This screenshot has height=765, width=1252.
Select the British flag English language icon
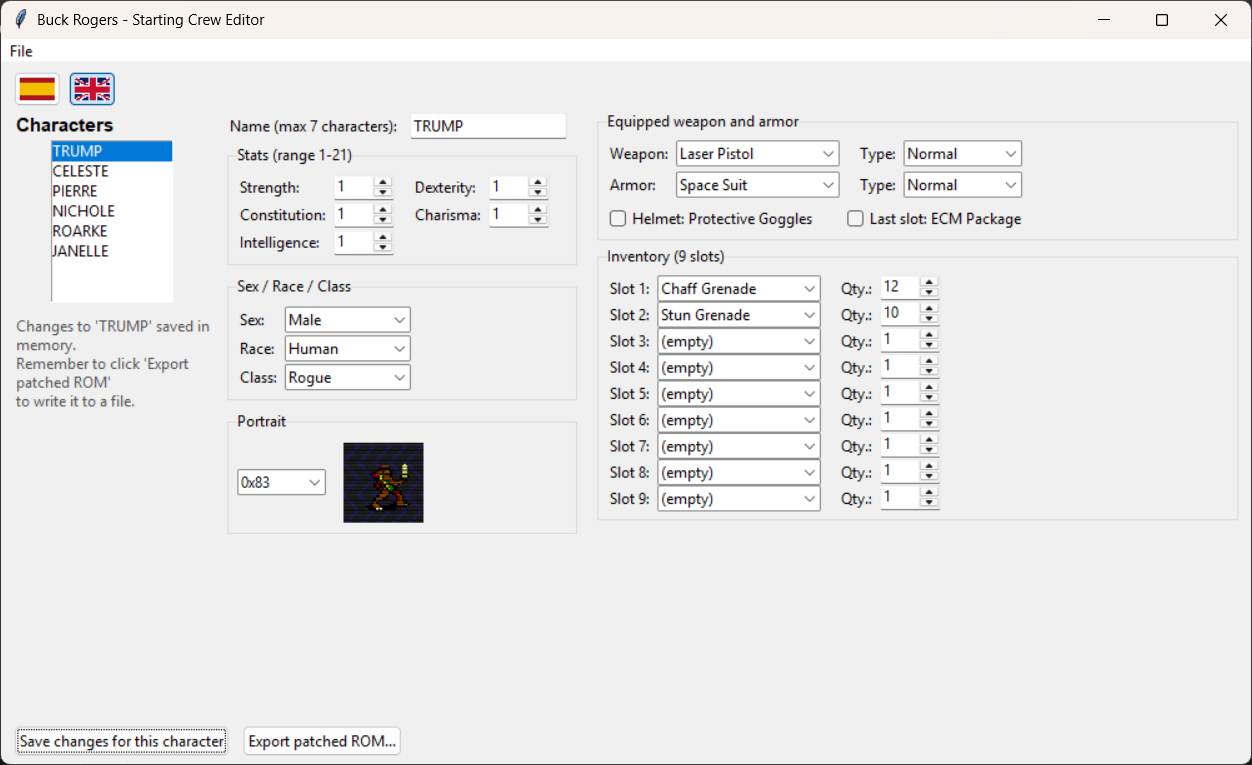(x=92, y=89)
